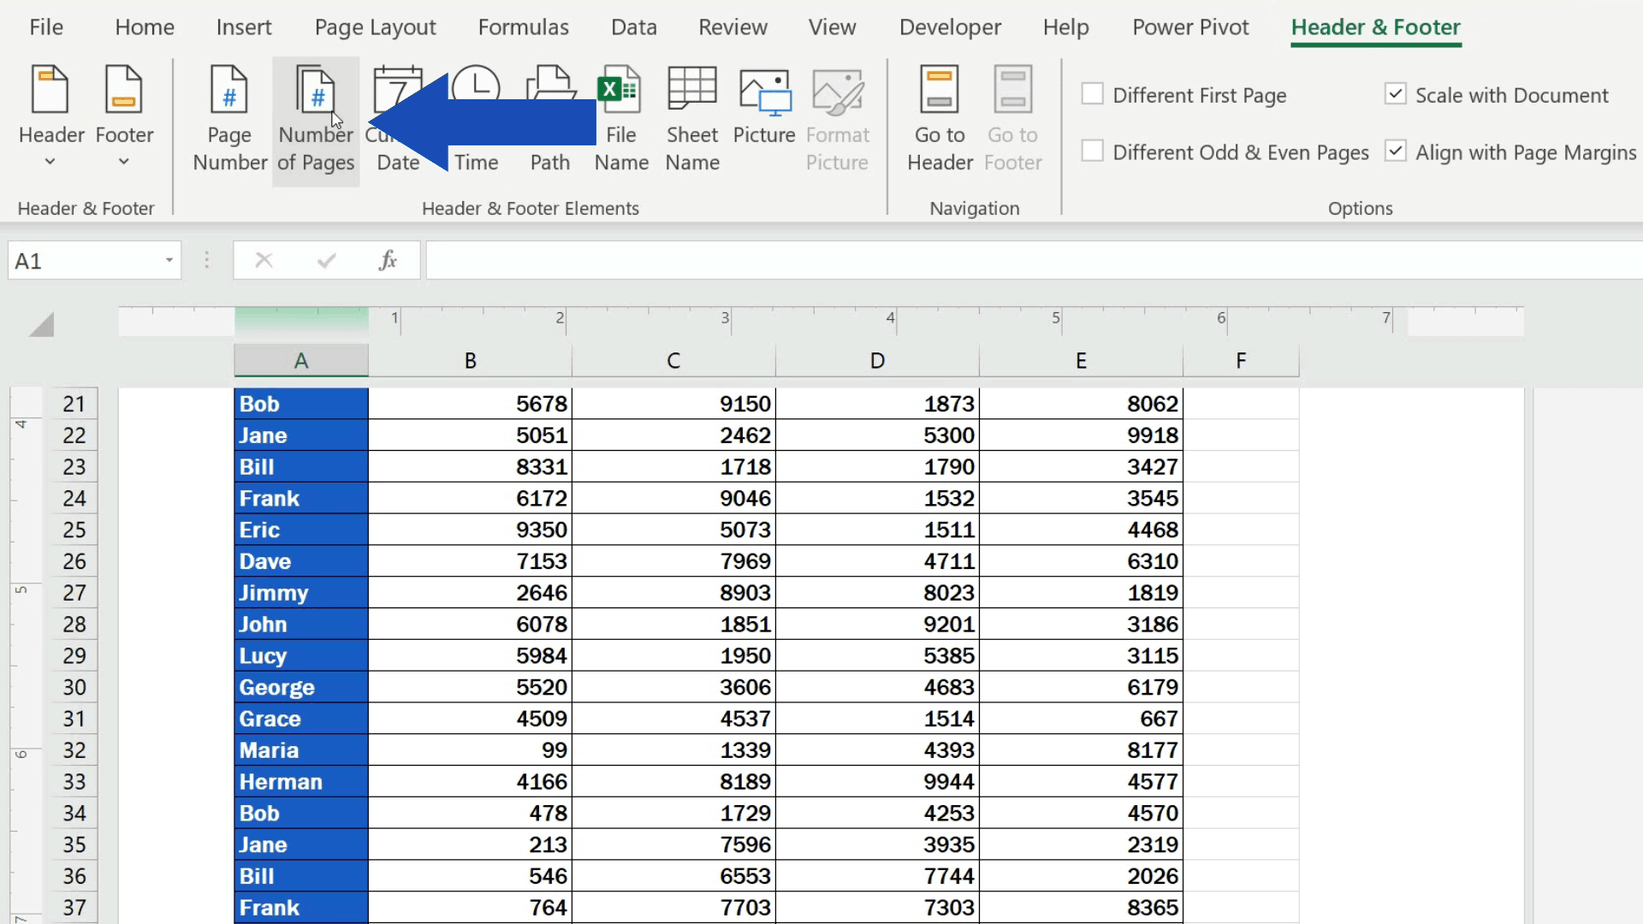Enable Different Odd & Even Pages
The width and height of the screenshot is (1643, 924).
coord(1093,150)
